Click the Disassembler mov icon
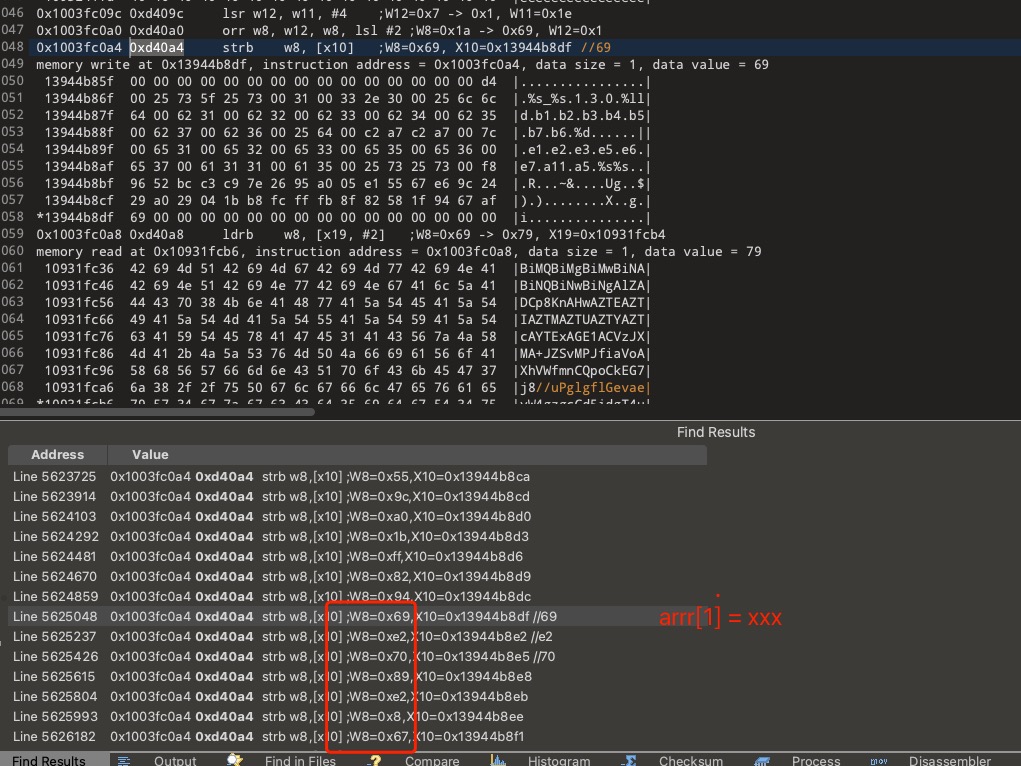 point(879,761)
